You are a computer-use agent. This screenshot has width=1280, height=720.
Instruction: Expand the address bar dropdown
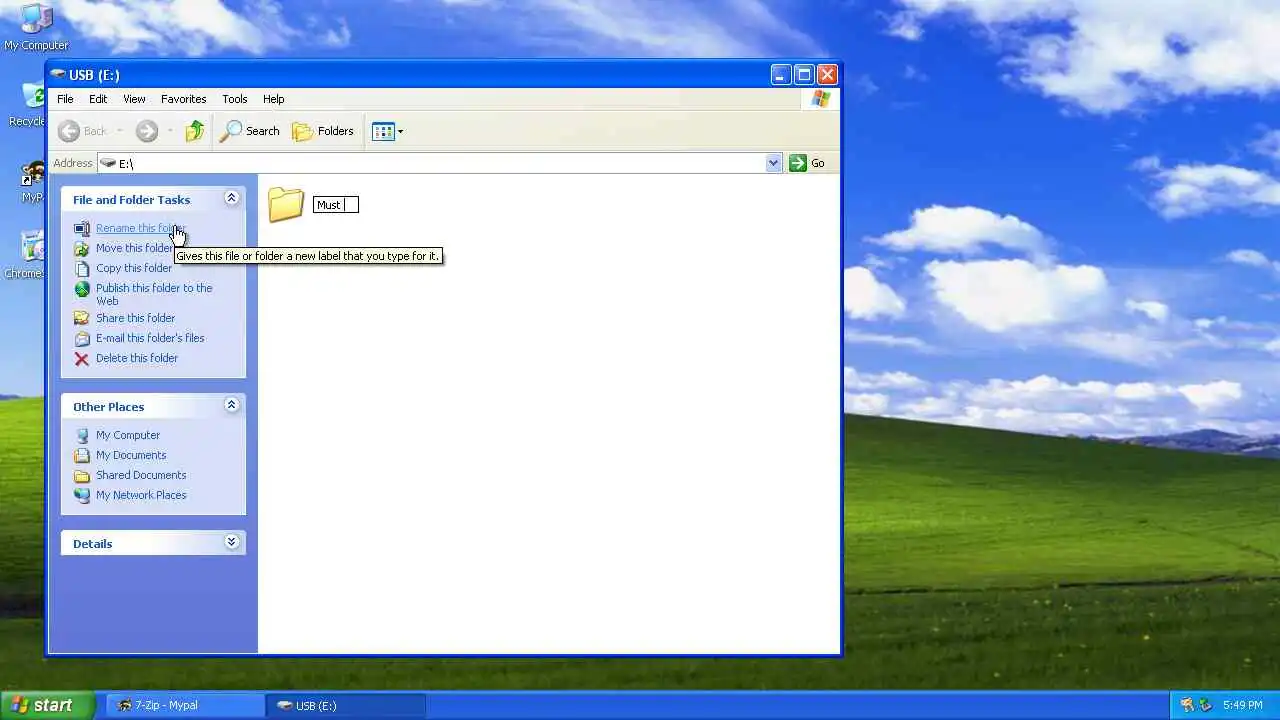click(773, 163)
